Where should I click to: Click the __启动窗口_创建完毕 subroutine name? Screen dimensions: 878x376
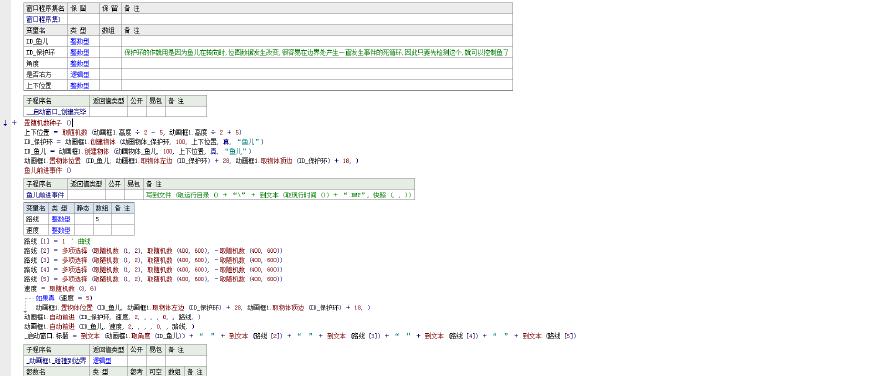click(x=57, y=112)
